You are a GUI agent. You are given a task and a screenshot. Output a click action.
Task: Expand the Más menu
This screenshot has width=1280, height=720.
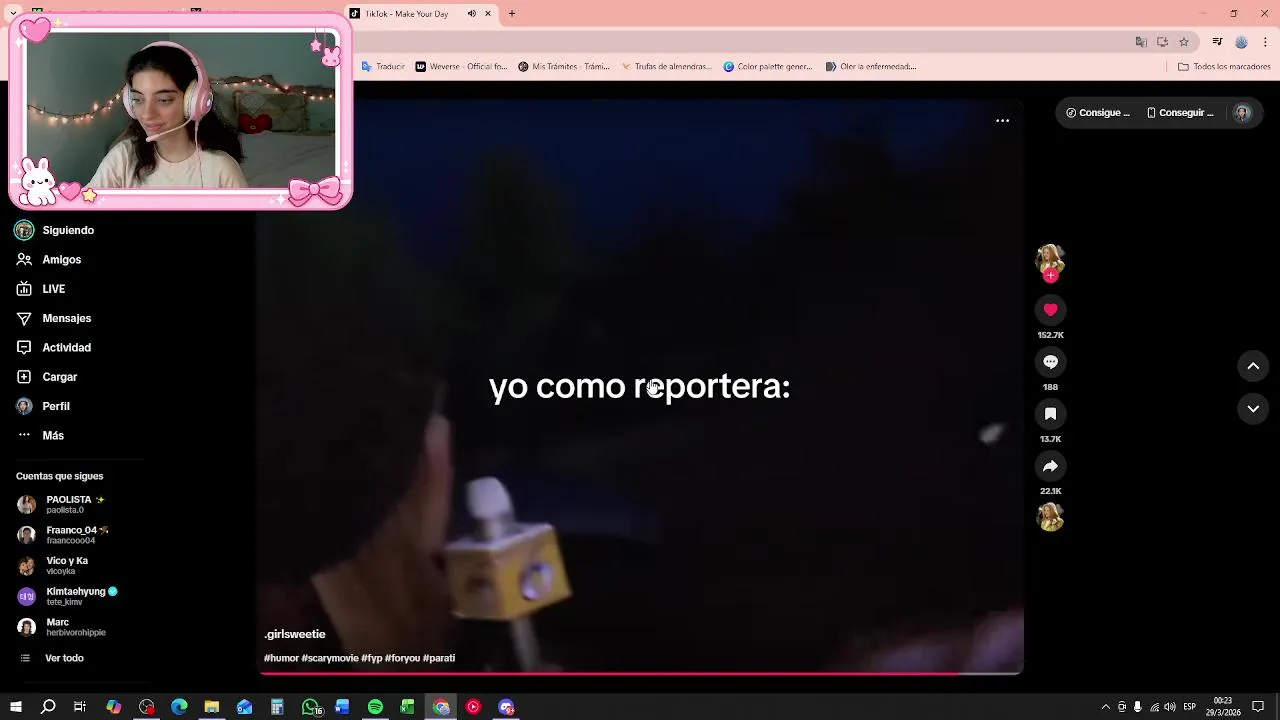(40, 435)
